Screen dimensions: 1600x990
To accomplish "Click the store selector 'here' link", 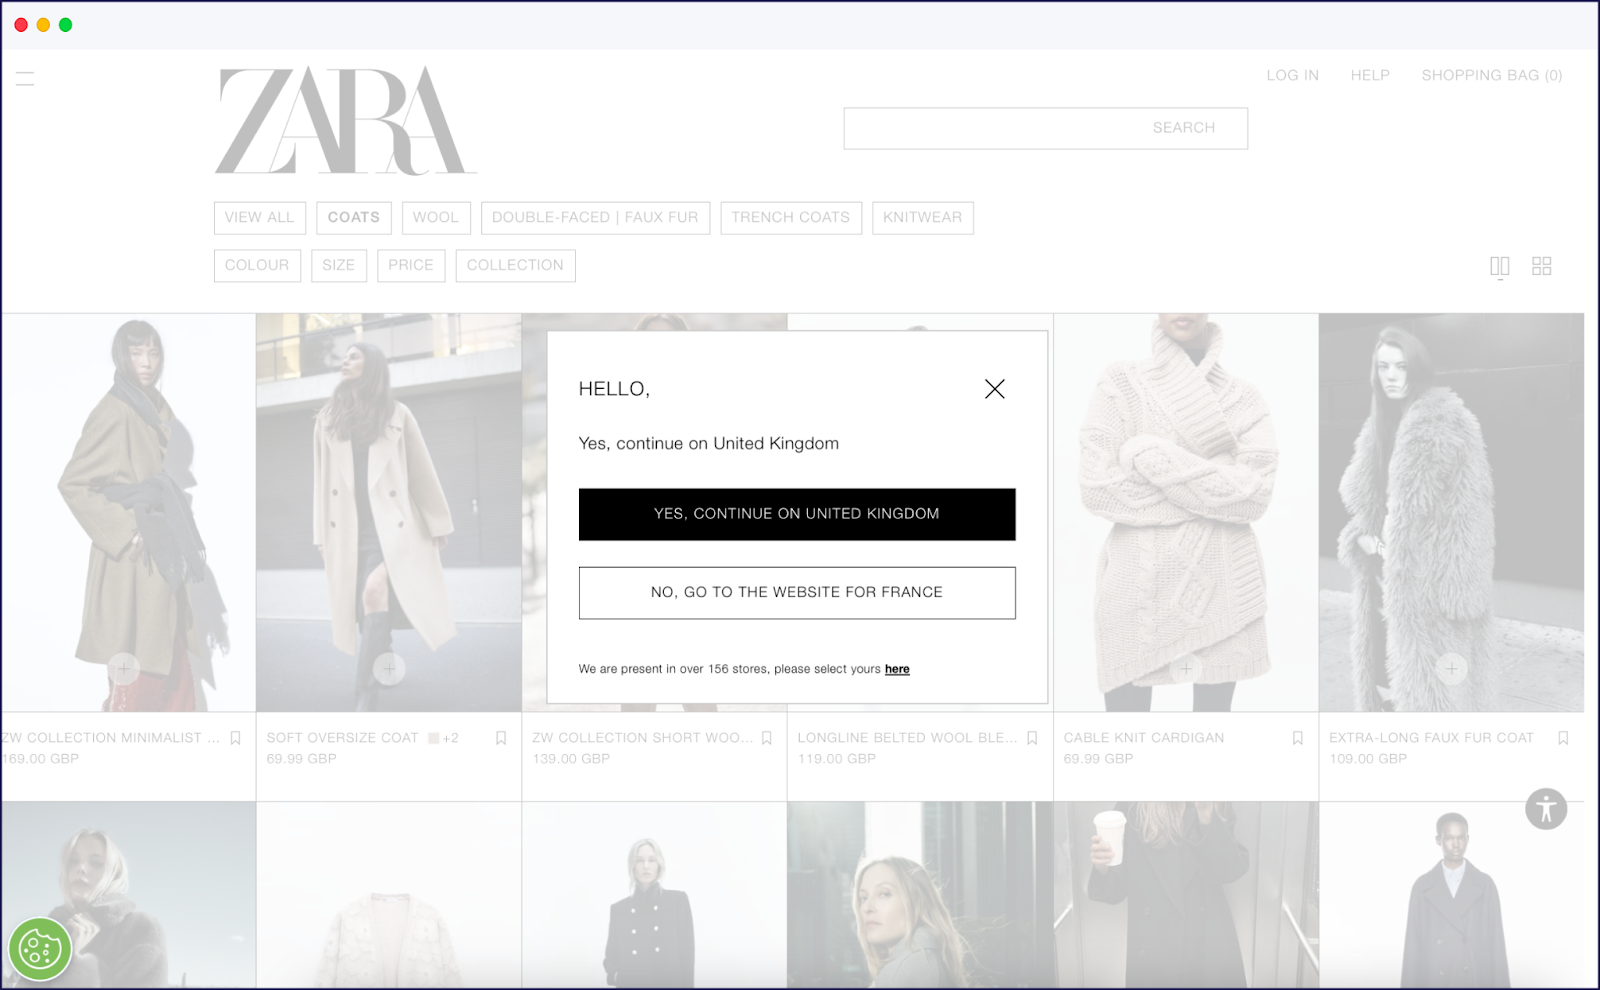I will click(896, 668).
